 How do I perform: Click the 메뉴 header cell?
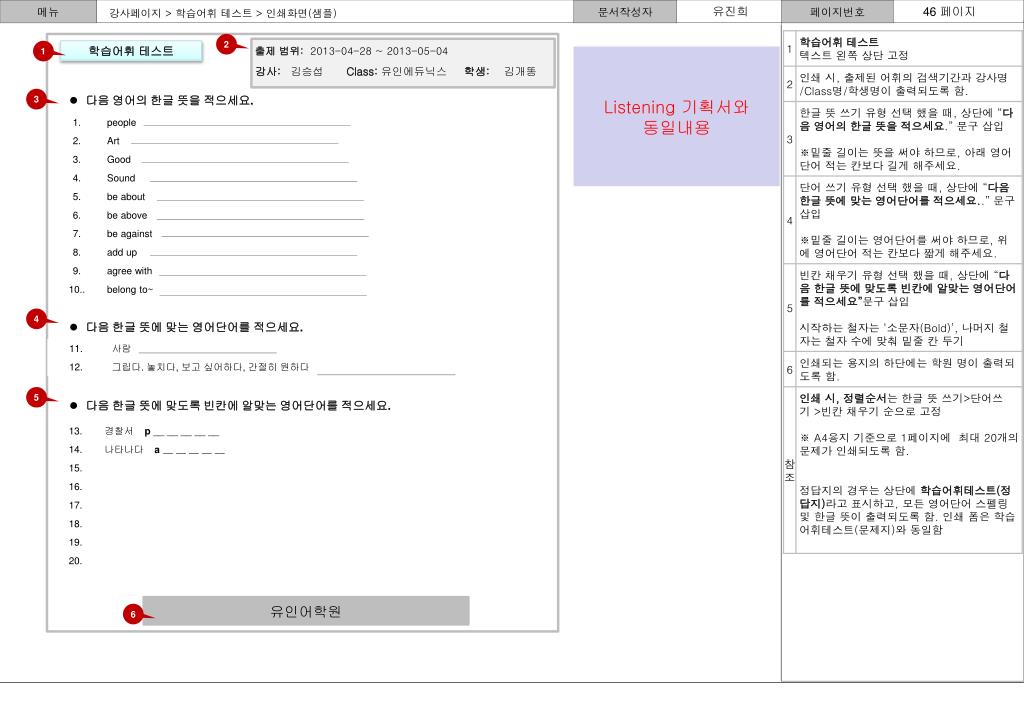[48, 12]
